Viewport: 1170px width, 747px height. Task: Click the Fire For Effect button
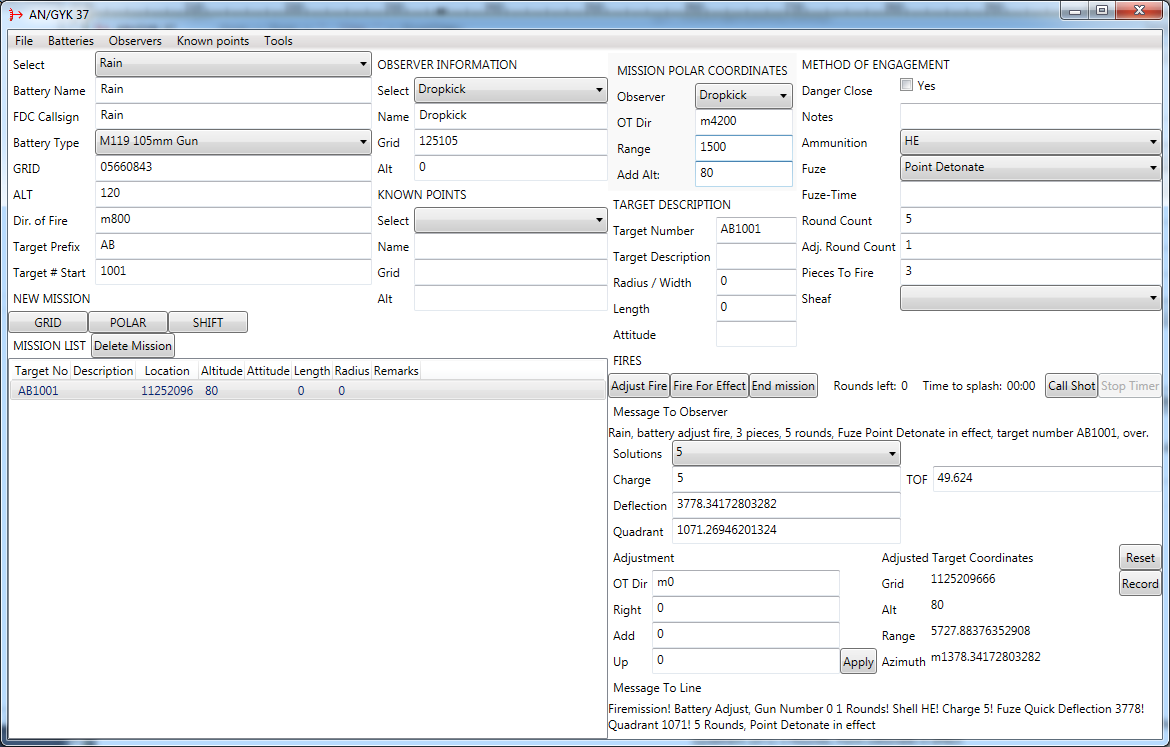tap(709, 386)
